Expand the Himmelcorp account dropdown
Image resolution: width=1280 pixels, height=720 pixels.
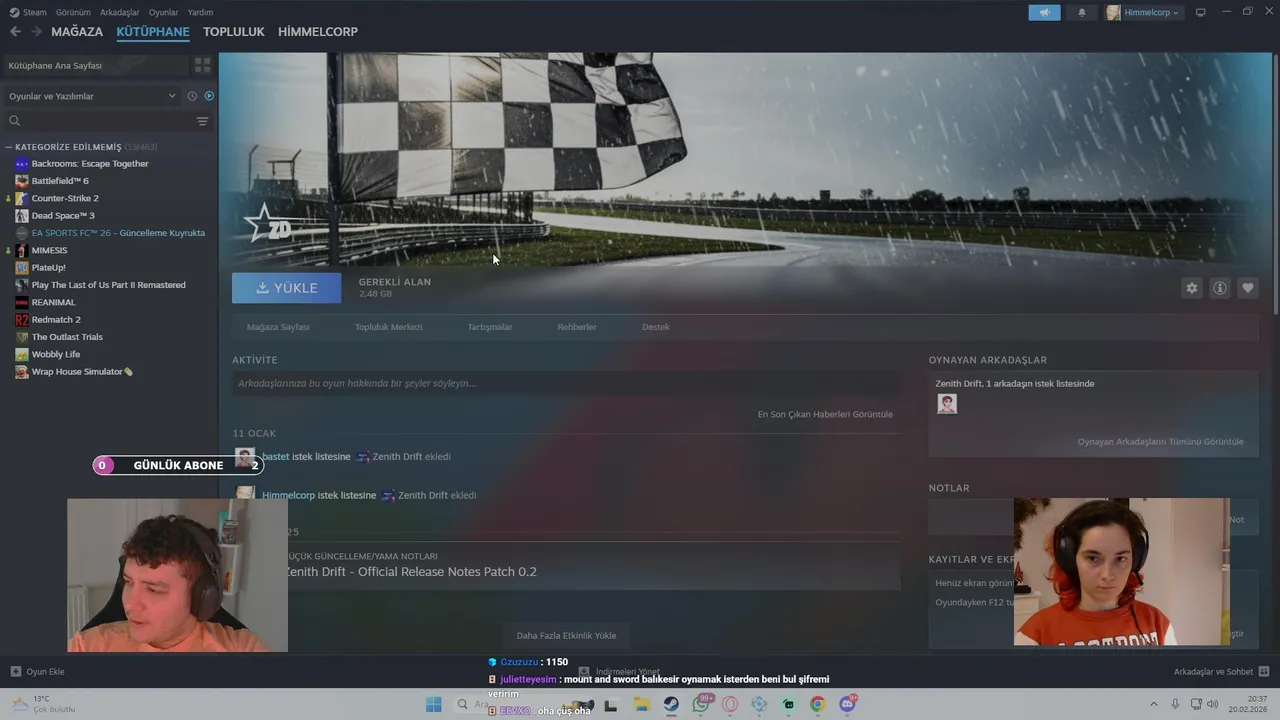(x=1143, y=12)
